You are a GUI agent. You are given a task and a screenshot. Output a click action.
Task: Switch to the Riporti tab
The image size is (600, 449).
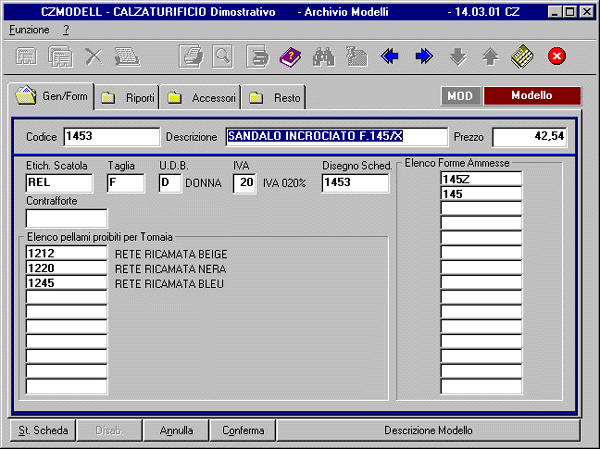(x=127, y=98)
